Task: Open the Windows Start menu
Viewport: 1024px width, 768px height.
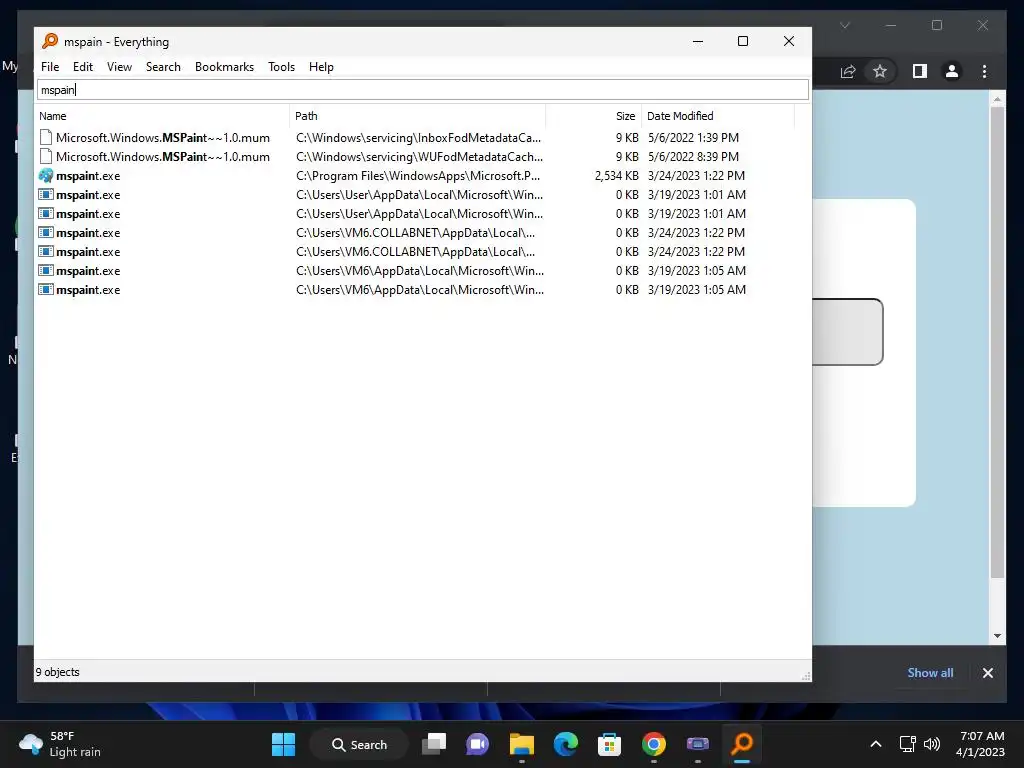Action: [x=283, y=744]
